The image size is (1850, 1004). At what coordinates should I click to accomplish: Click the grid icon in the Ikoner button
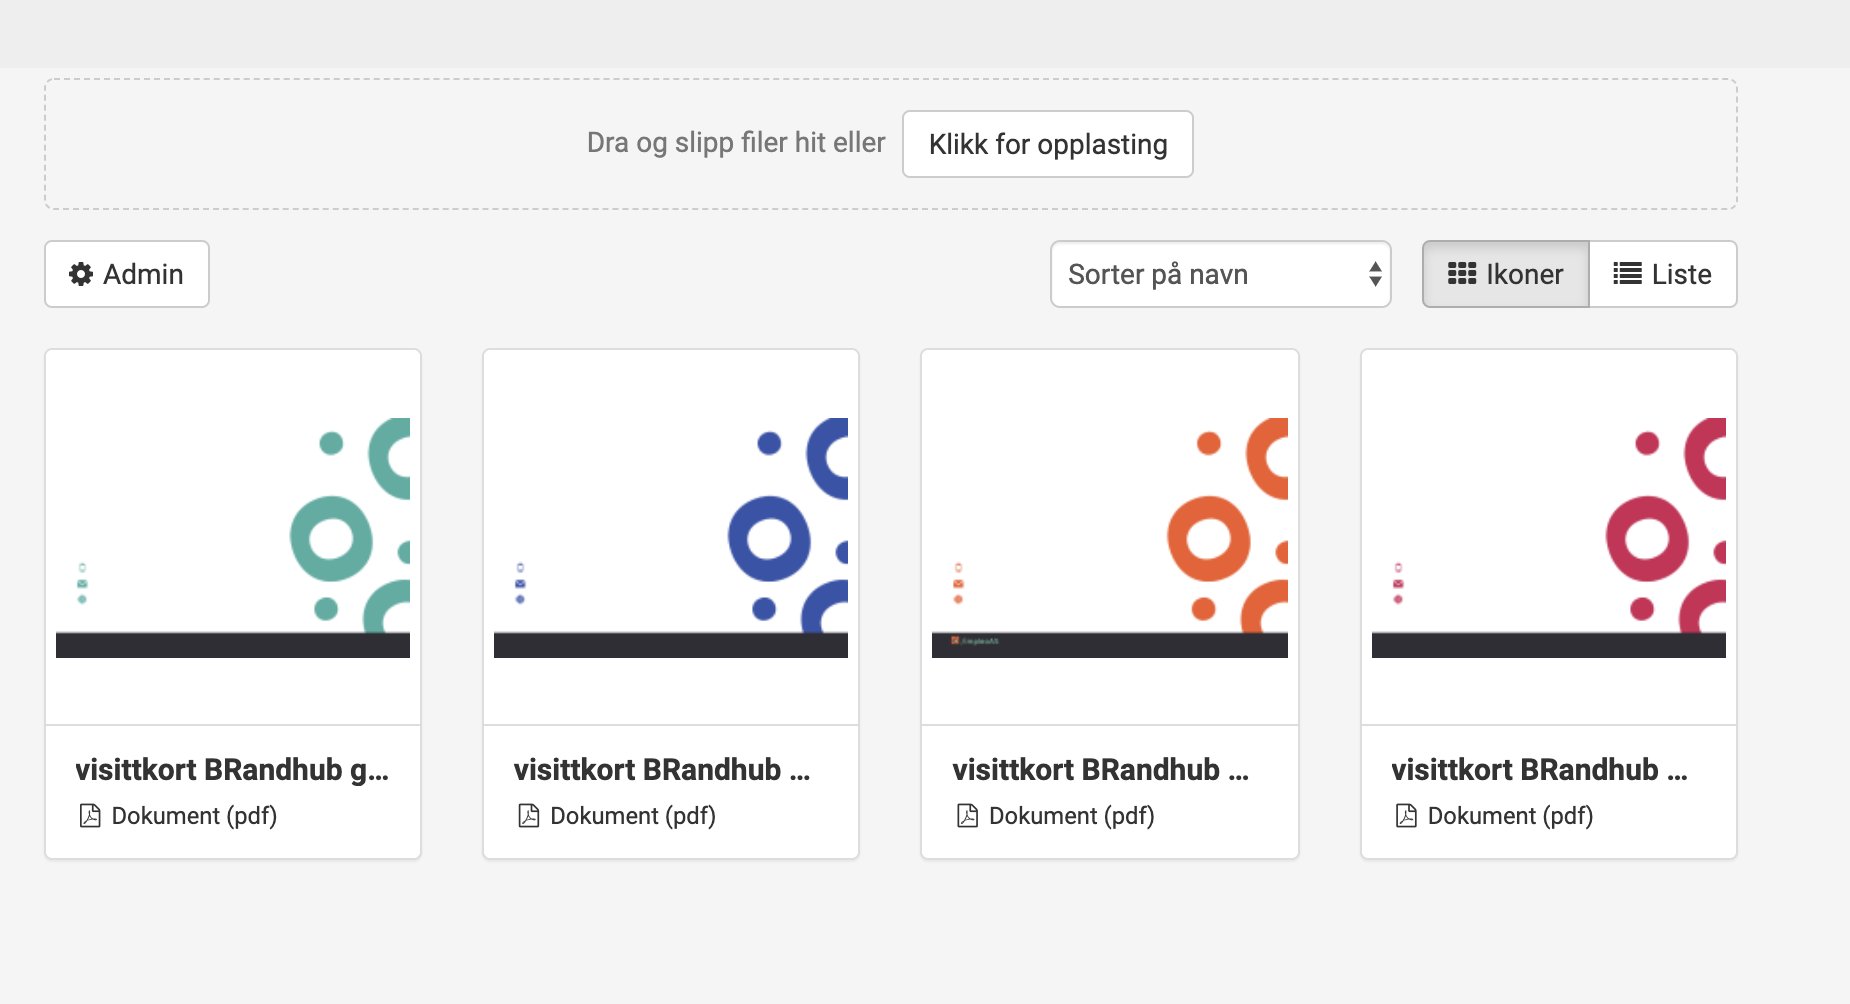click(x=1462, y=274)
